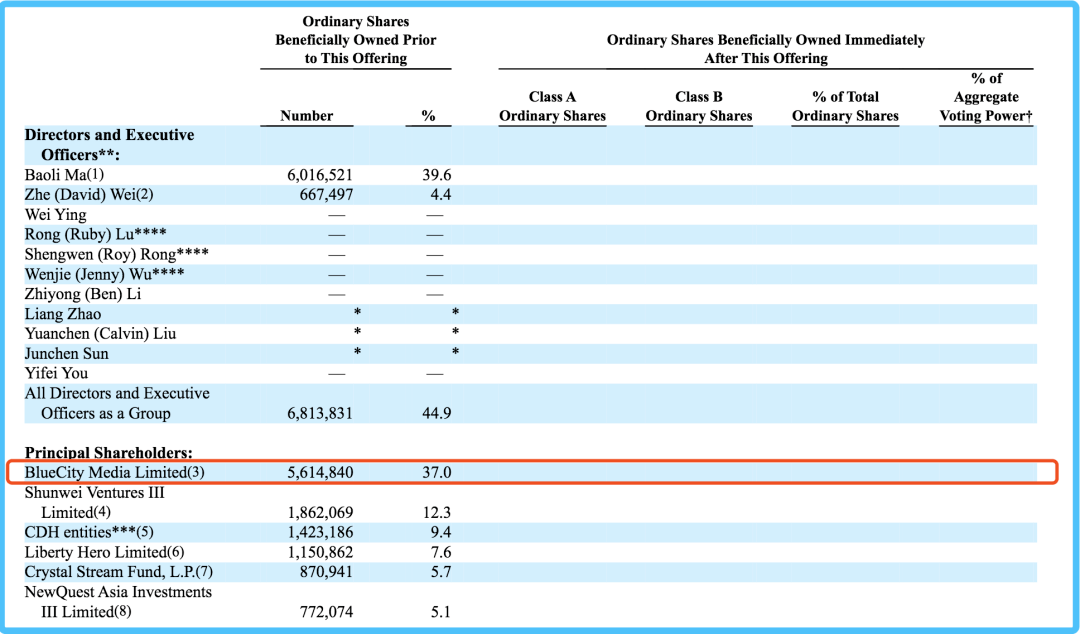Screen dimensions: 1080x634
Task: Select the Liang Zhao name
Action: pos(63,314)
